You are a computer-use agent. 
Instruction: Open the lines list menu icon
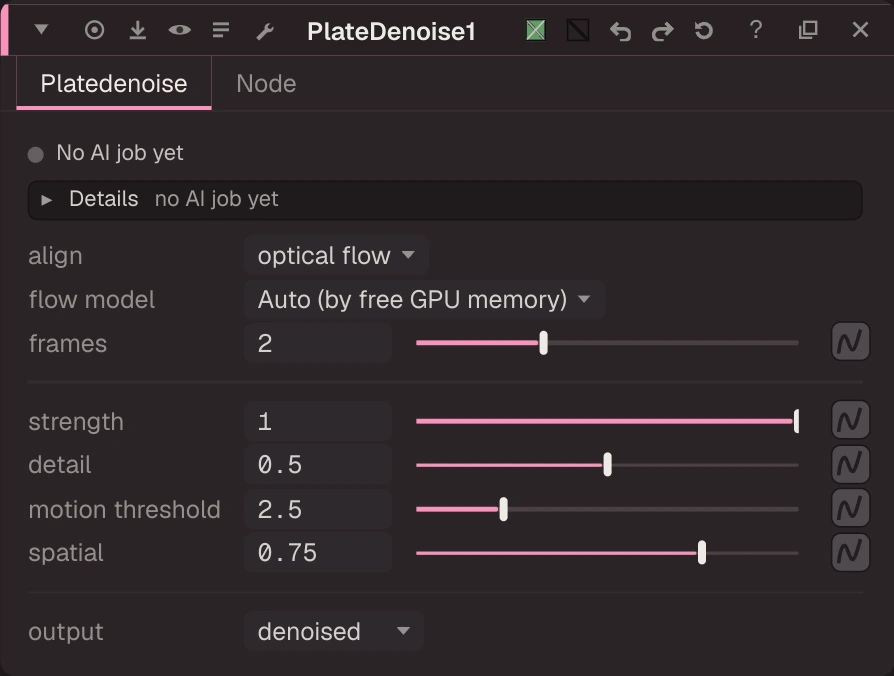coord(221,30)
